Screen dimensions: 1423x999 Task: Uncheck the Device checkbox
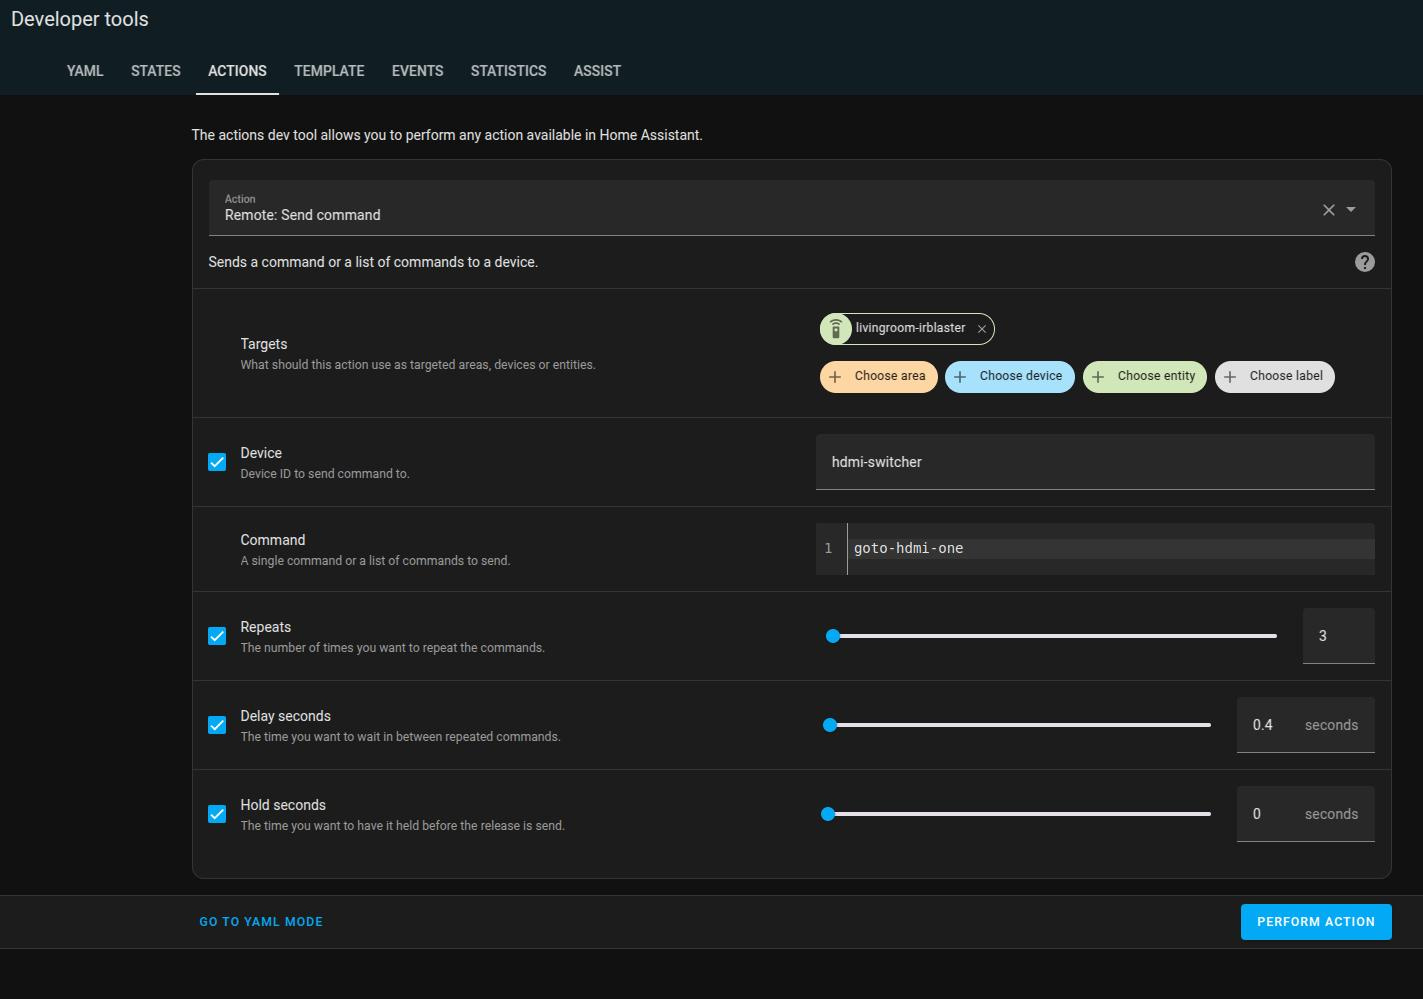tap(217, 462)
